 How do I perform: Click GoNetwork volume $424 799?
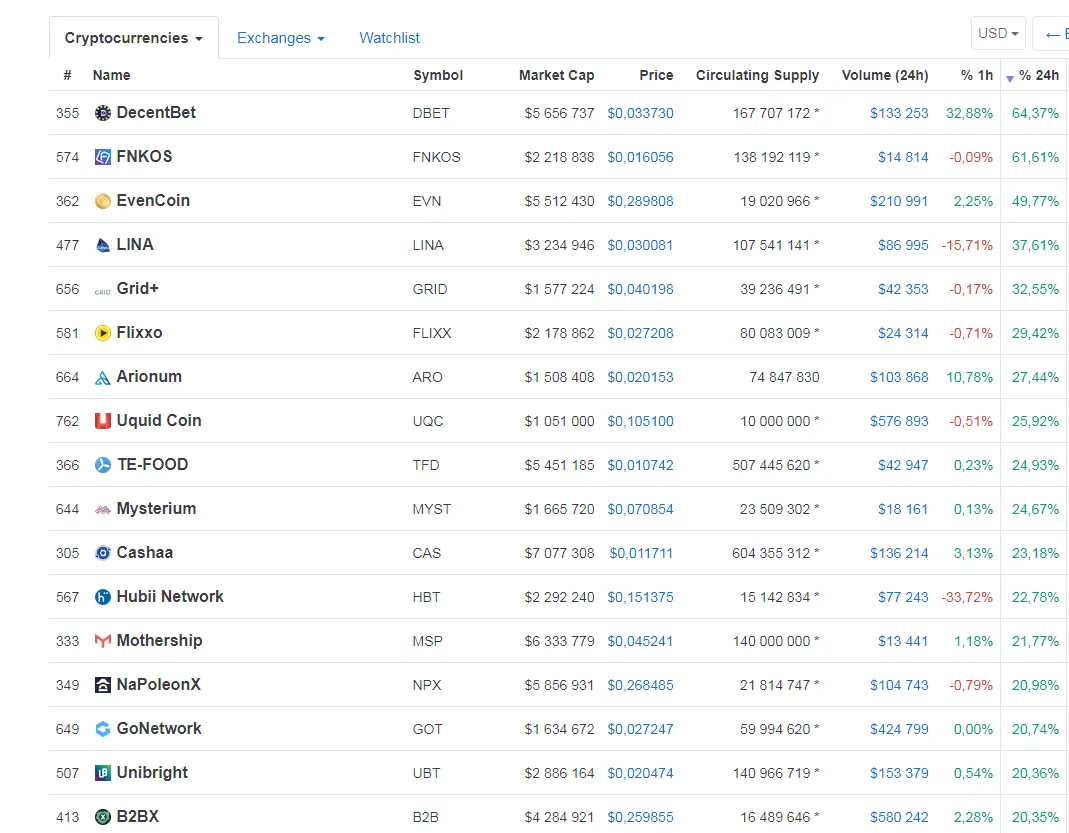899,729
